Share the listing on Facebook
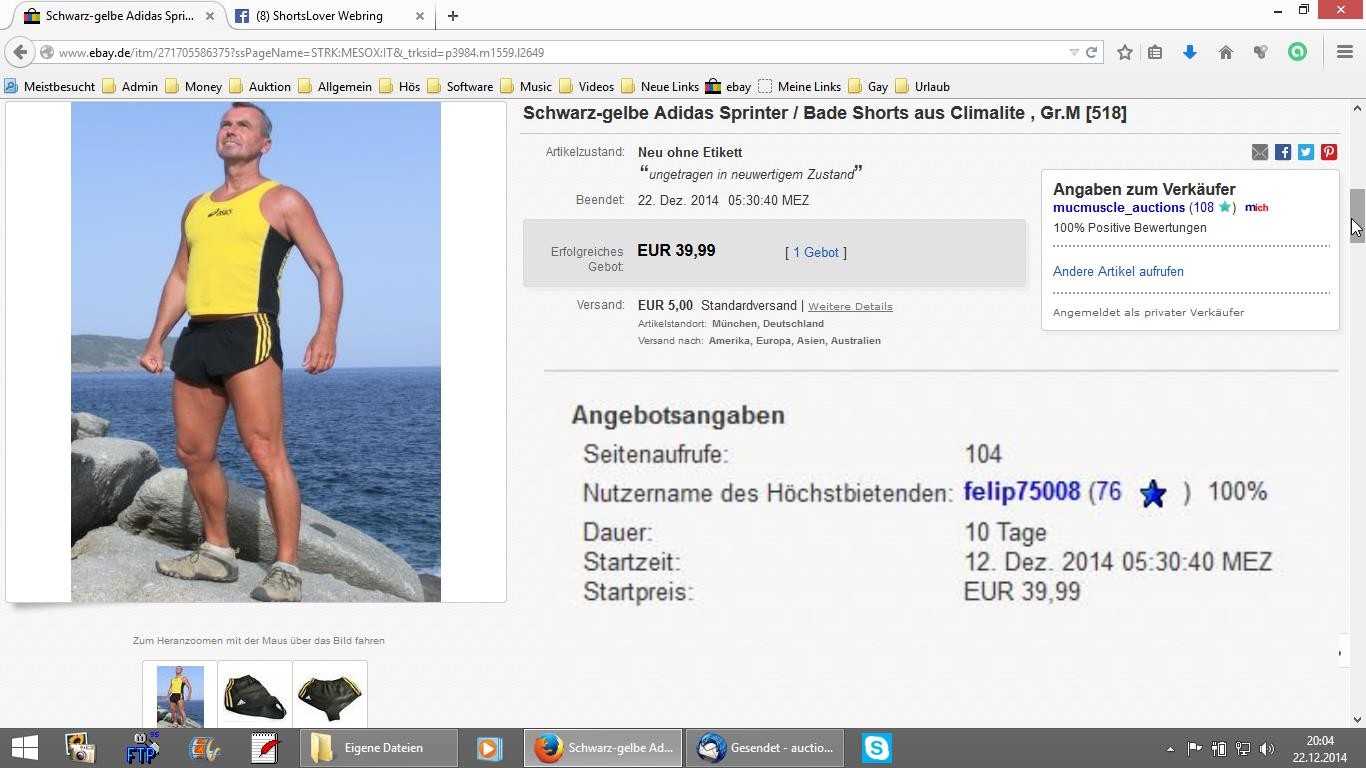This screenshot has height=768, width=1366. click(1283, 152)
